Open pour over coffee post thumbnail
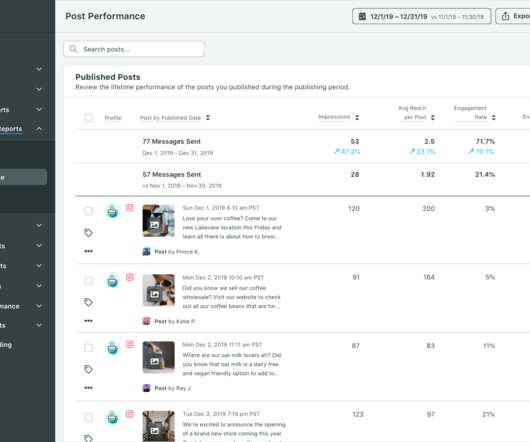This screenshot has height=442, width=530. [x=159, y=220]
